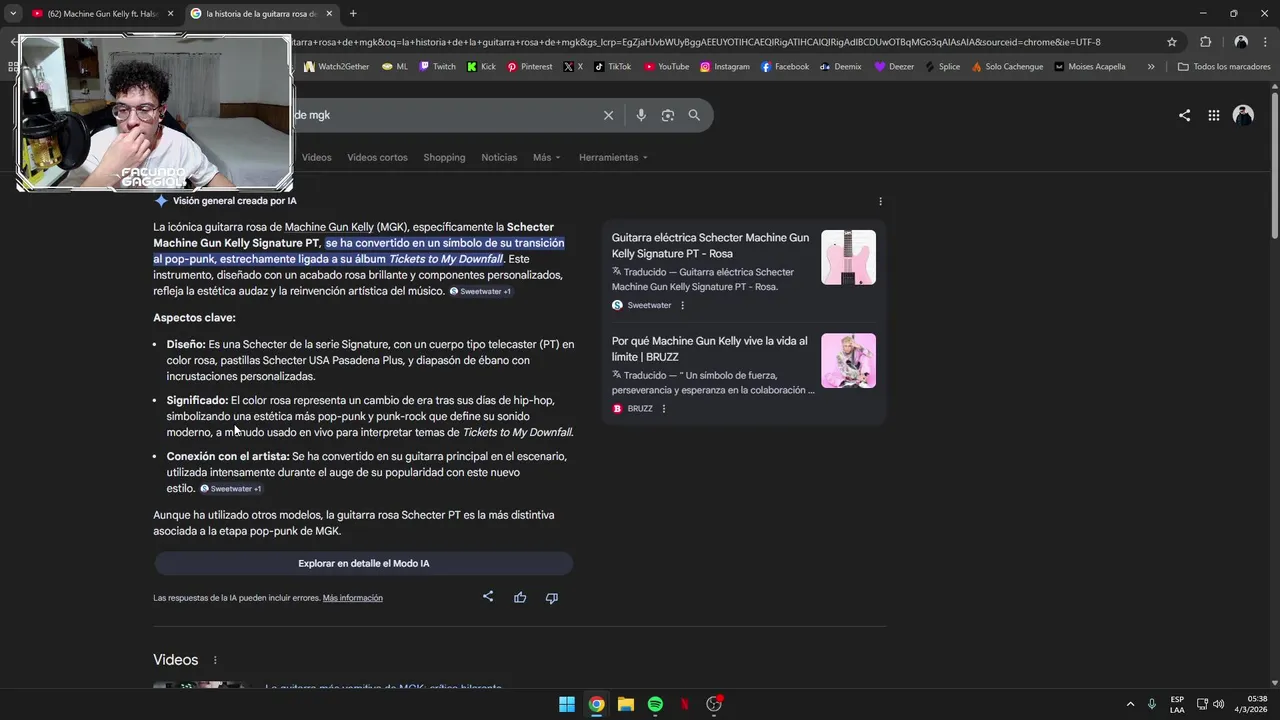Open the taskbar volume control
1280x720 pixels.
click(x=1218, y=704)
